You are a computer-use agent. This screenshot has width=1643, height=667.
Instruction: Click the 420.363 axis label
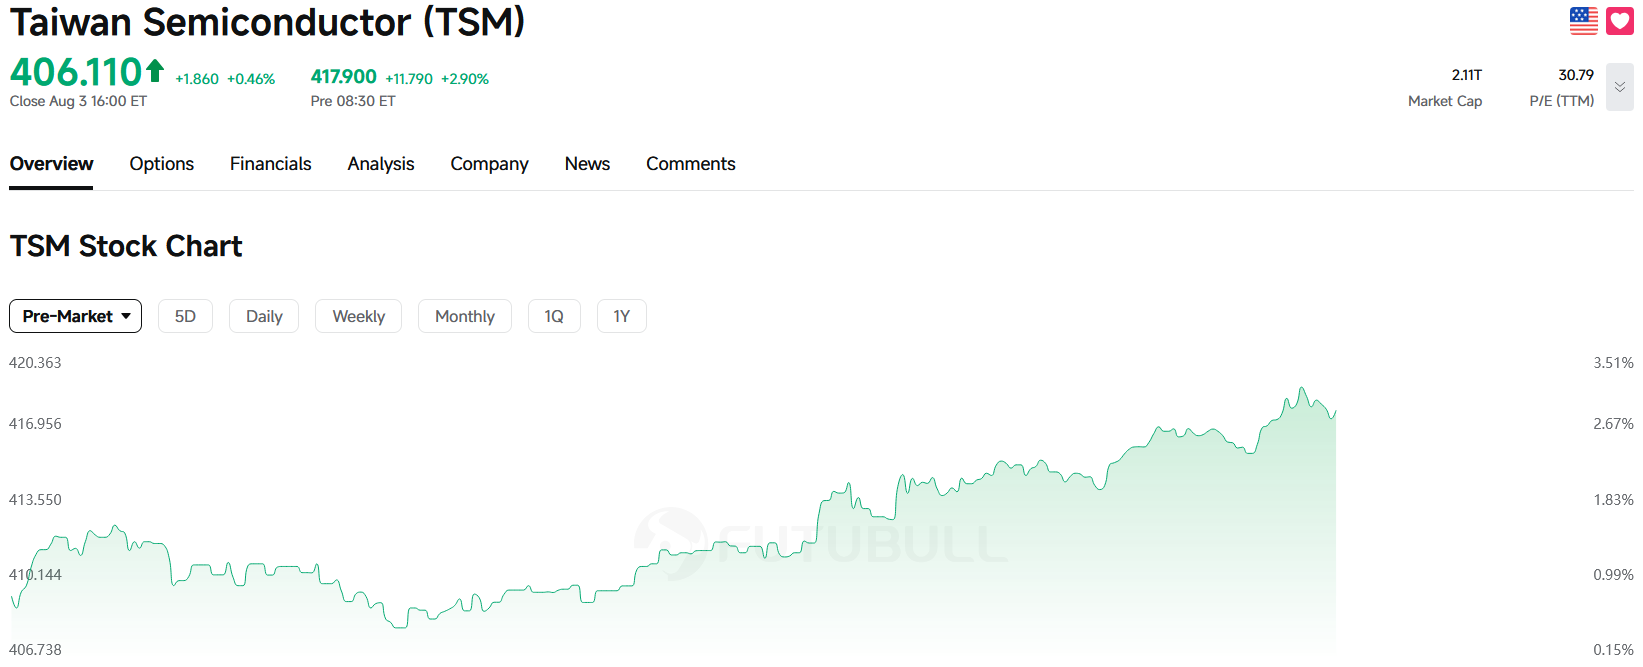(x=35, y=363)
